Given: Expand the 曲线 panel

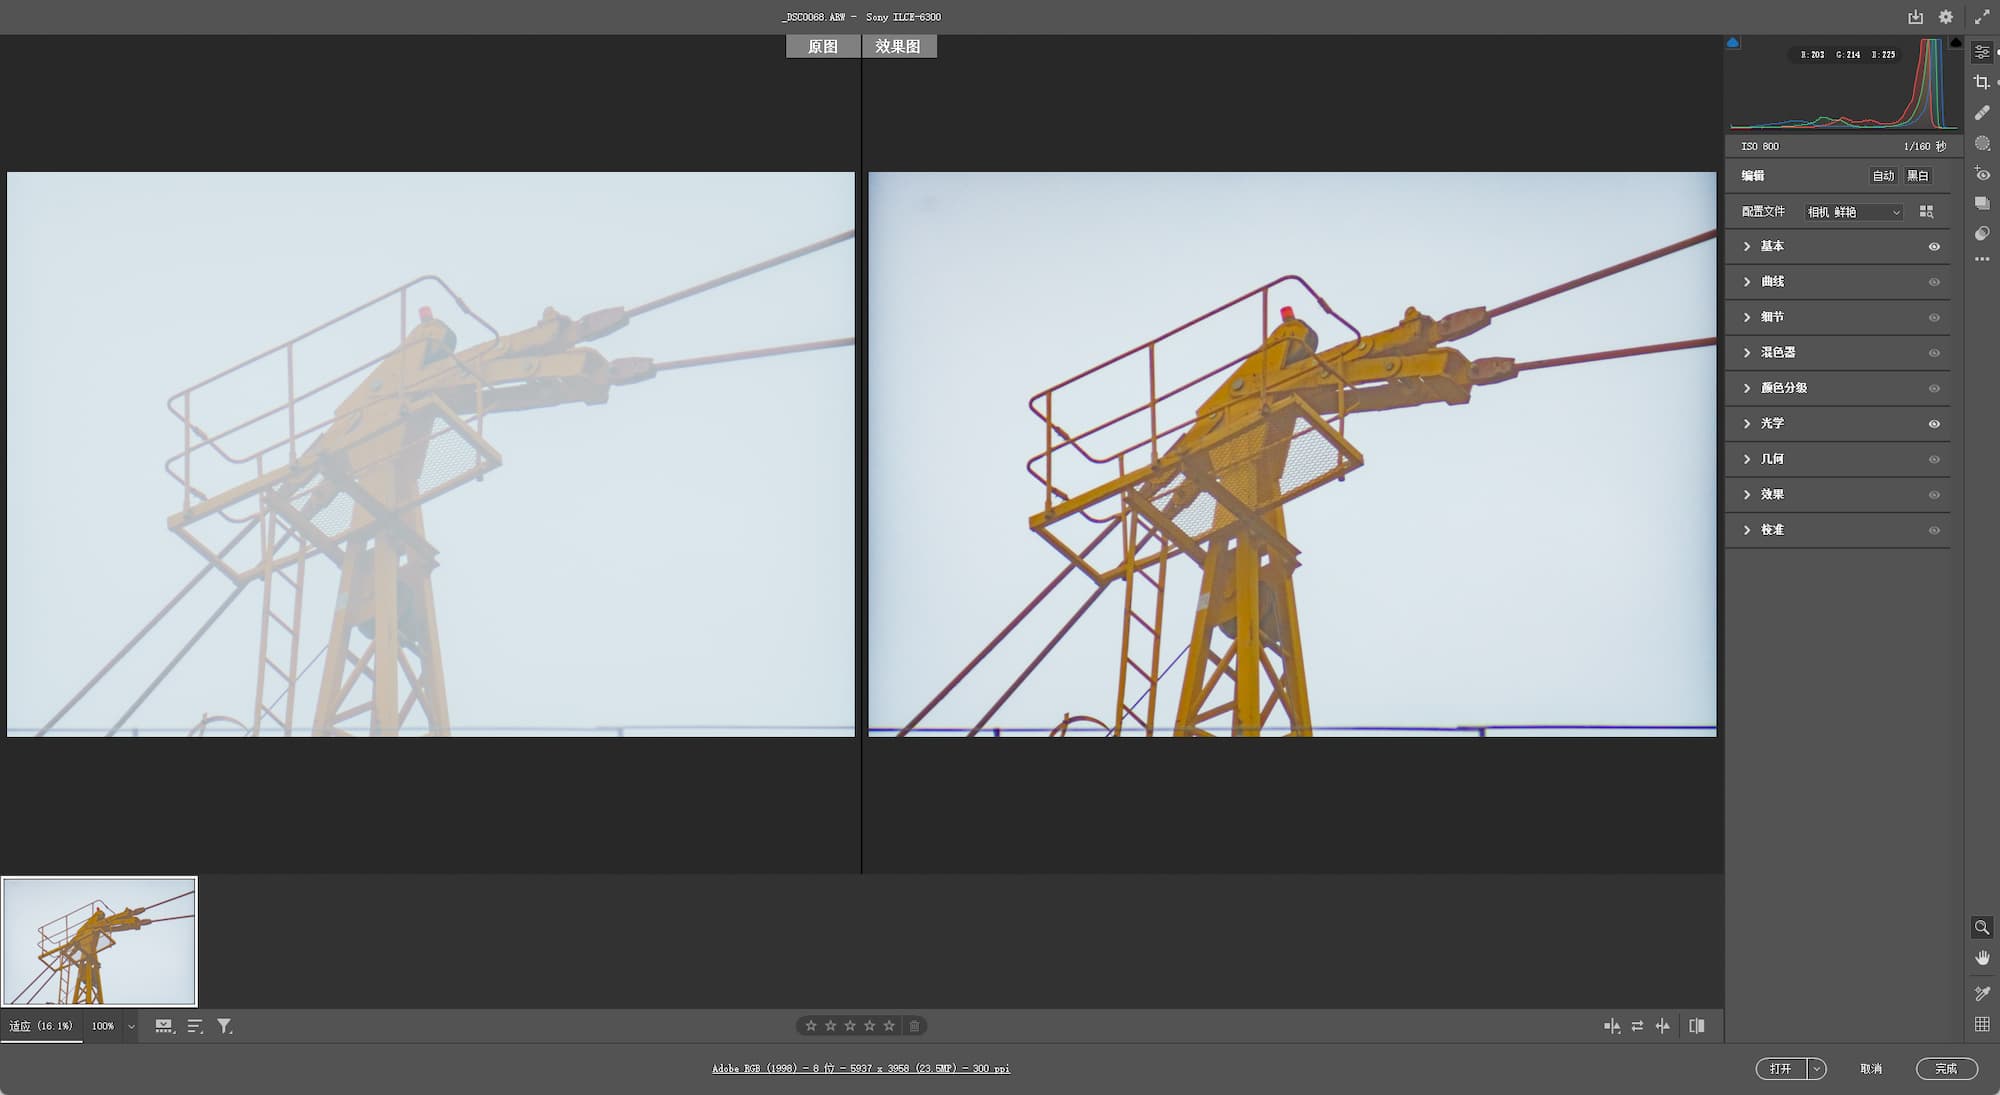Looking at the screenshot, I should pyautogui.click(x=1772, y=282).
